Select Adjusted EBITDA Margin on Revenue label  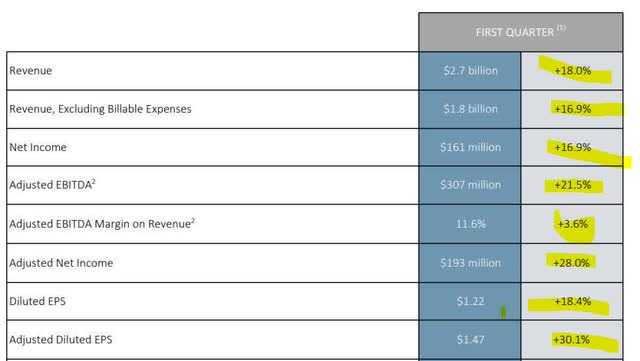pos(102,224)
